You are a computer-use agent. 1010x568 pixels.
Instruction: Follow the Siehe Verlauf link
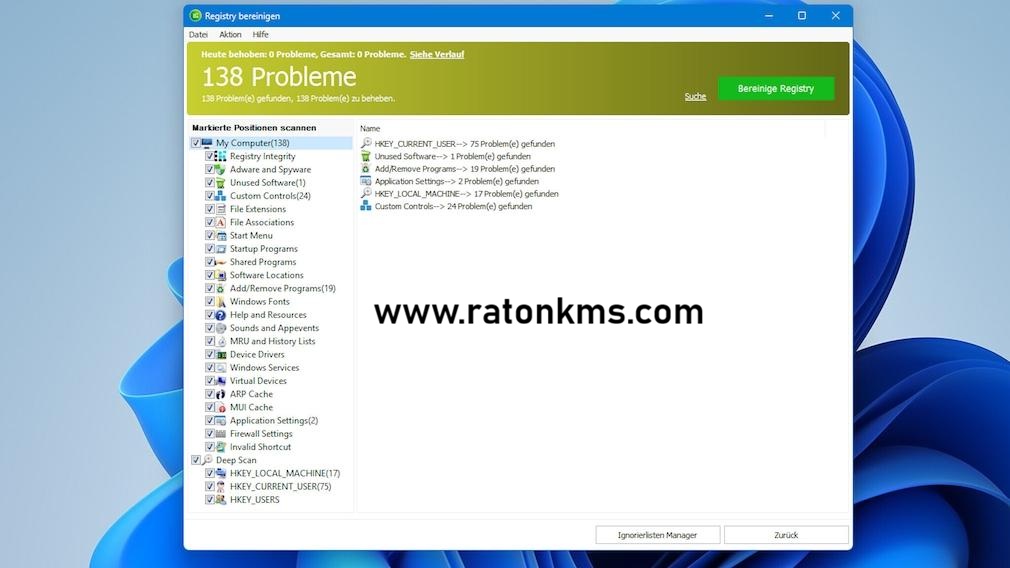[x=437, y=54]
